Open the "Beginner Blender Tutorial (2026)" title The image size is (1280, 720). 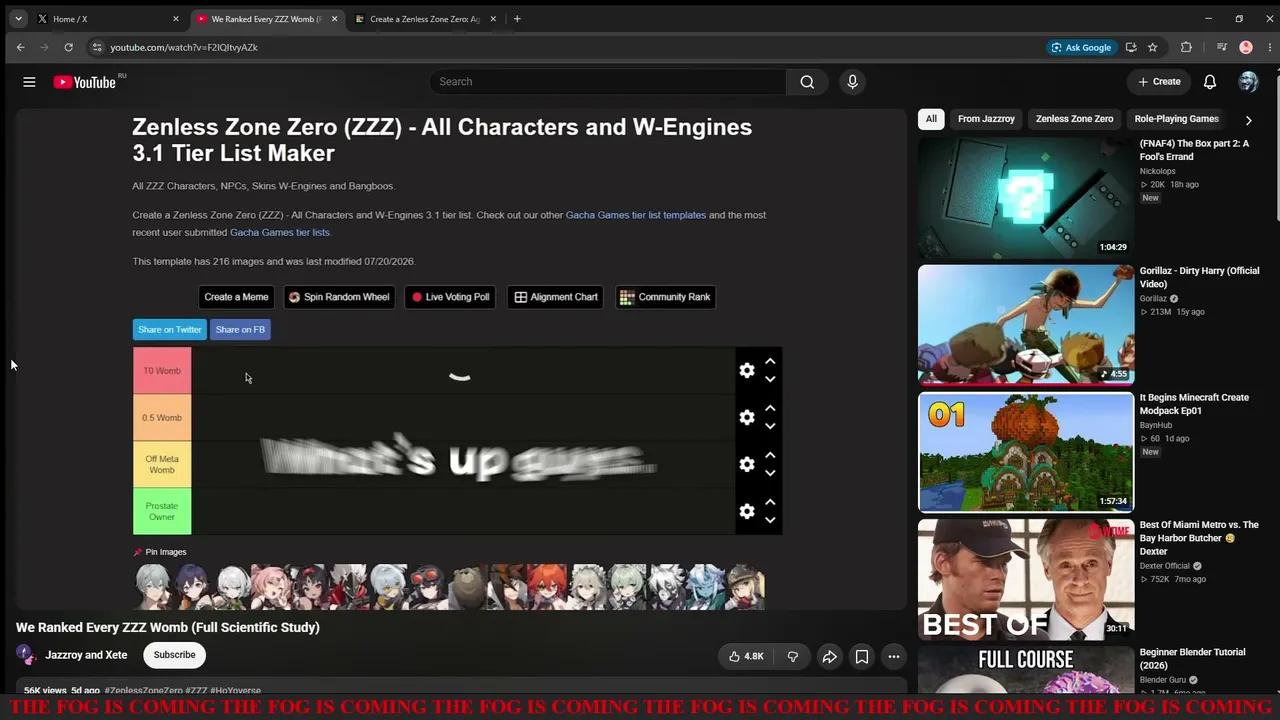[x=1192, y=659]
